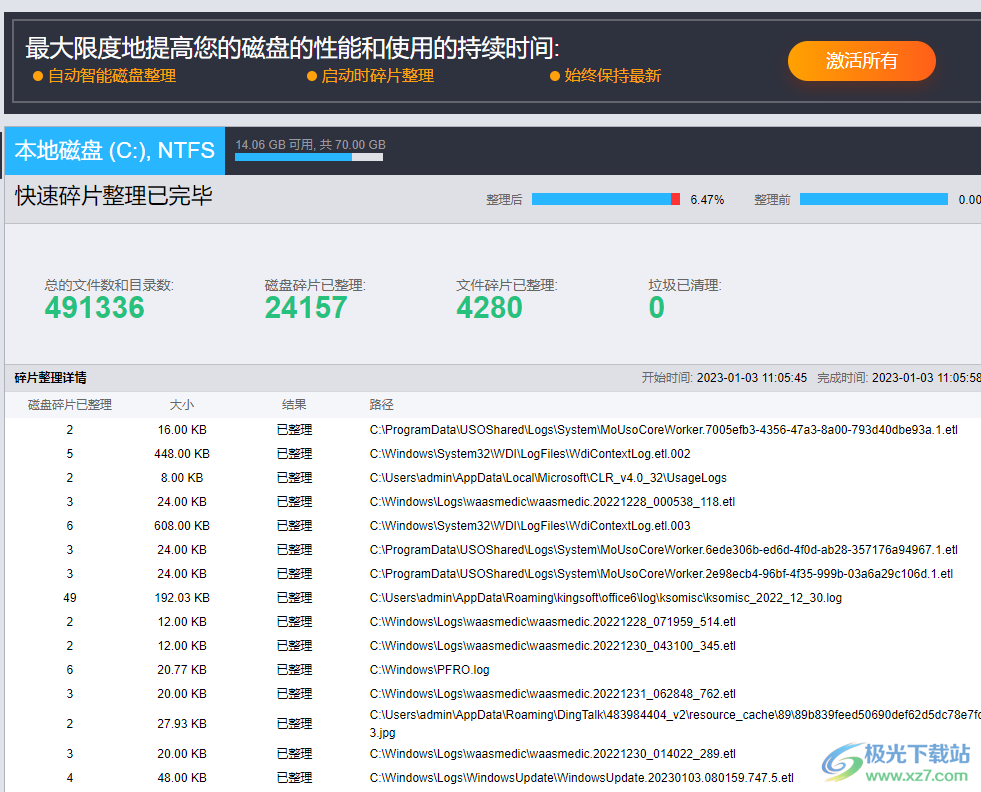The height and width of the screenshot is (792, 981).
Task: Click the 结果 column header
Action: point(294,405)
